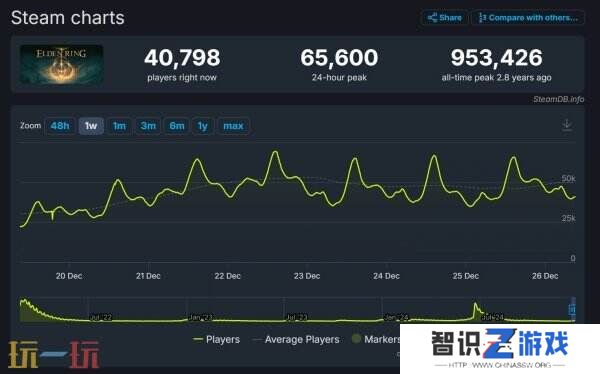Set chart zoom to 6m
The height and width of the screenshot is (374, 600).
pyautogui.click(x=177, y=126)
